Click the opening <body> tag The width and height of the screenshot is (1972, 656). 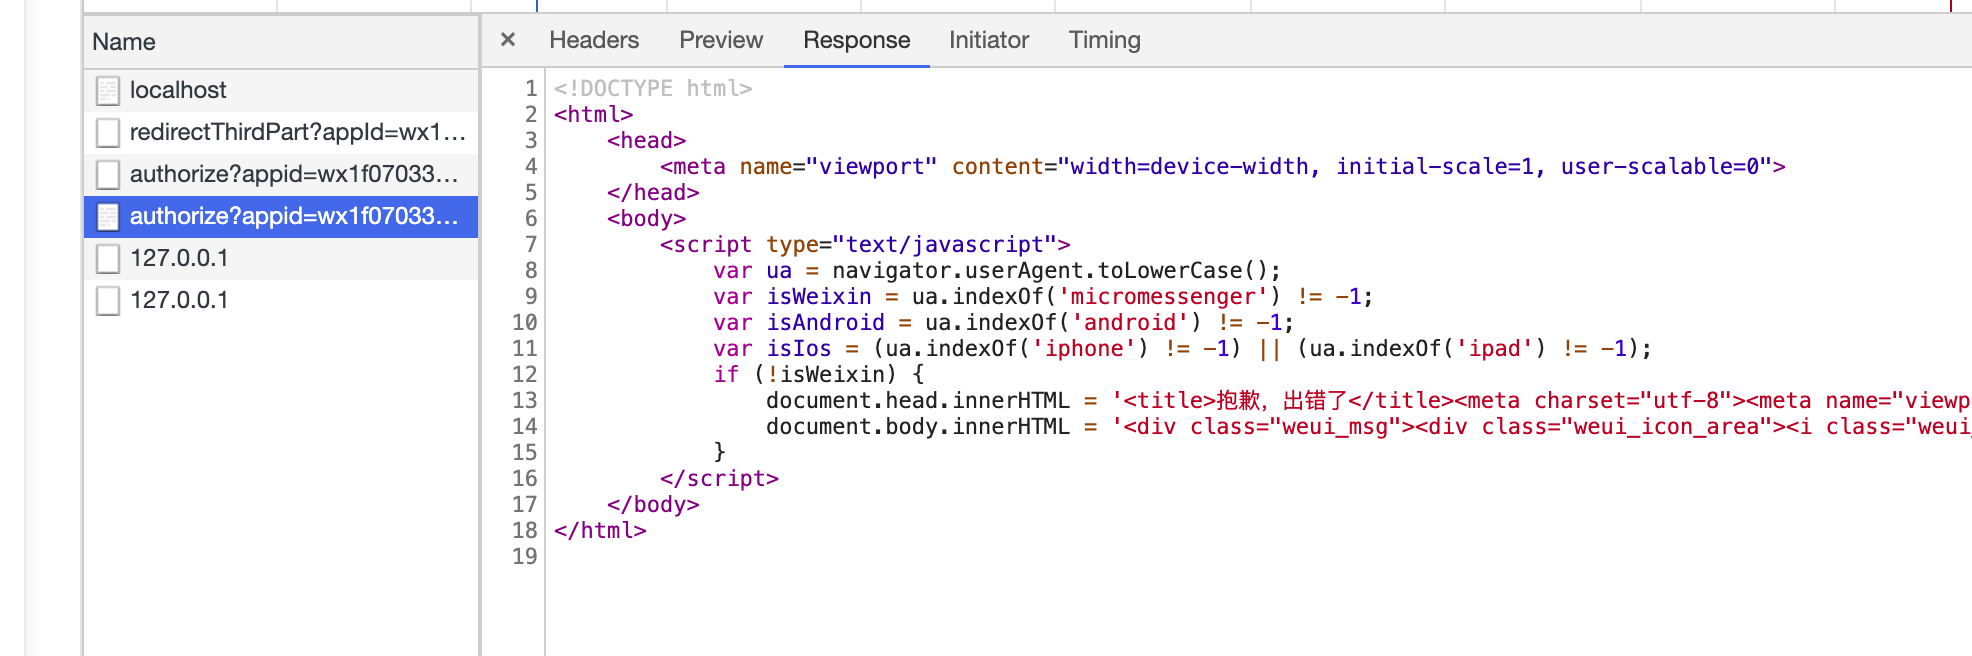click(x=646, y=218)
